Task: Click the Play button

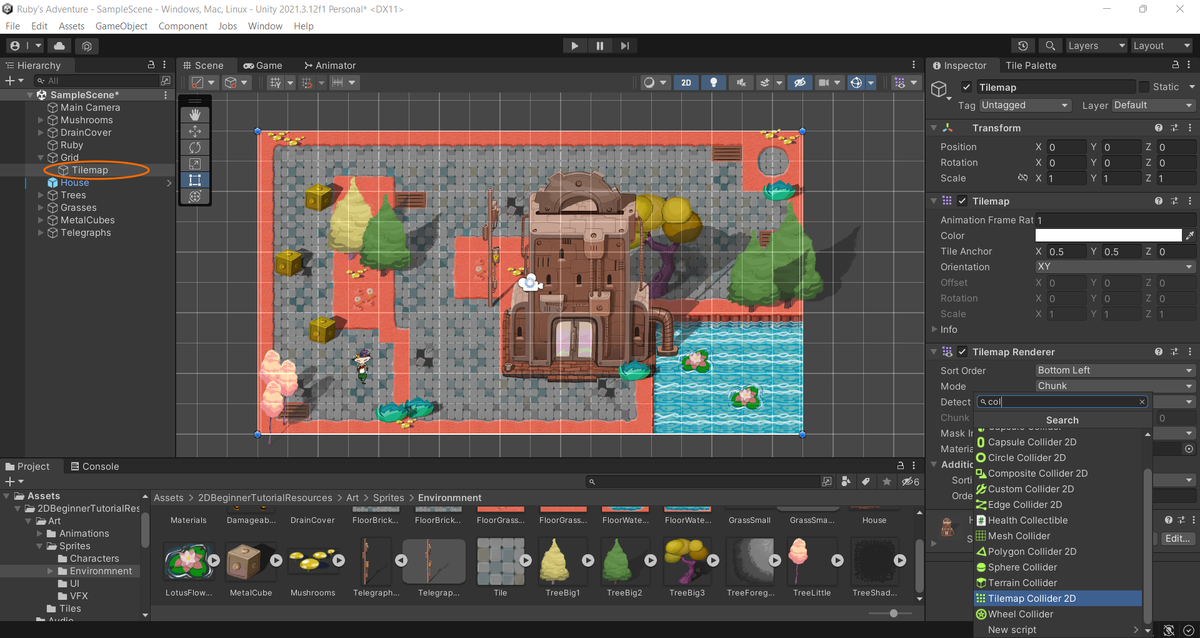Action: pos(574,46)
